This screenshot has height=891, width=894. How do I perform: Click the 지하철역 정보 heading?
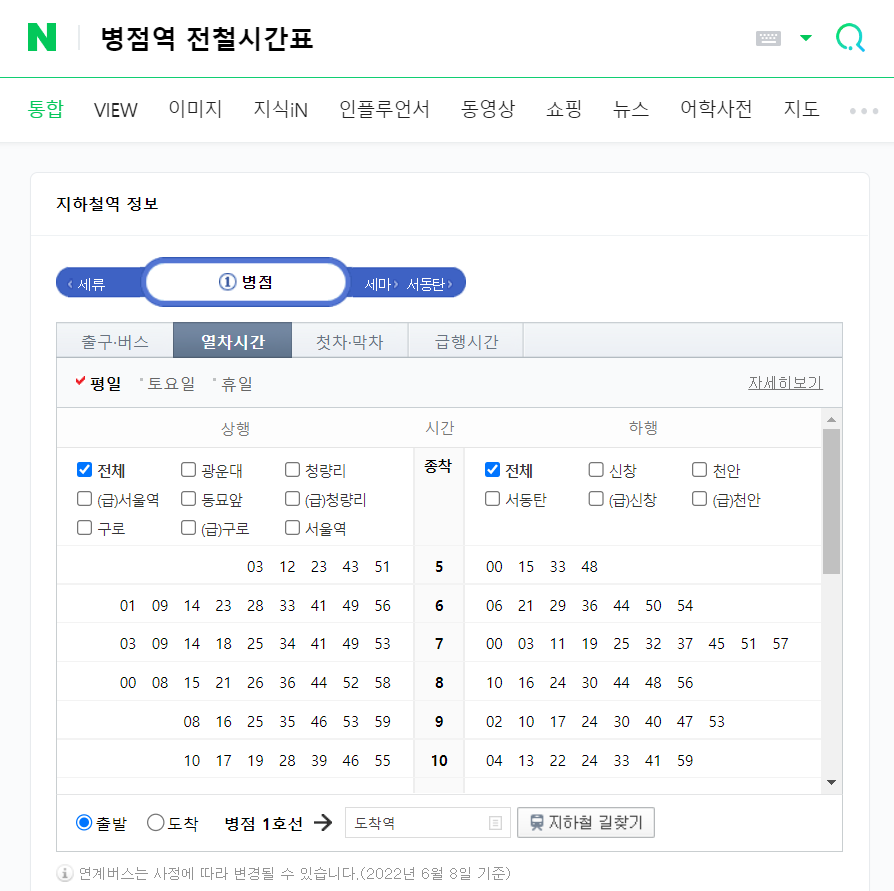tap(107, 204)
